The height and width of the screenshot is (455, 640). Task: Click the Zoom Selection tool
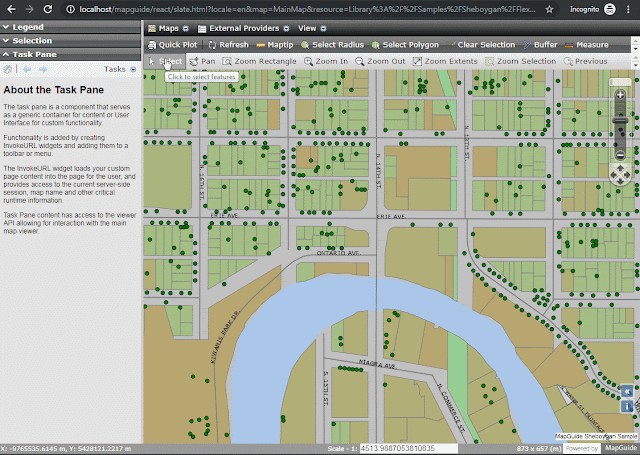[x=520, y=61]
